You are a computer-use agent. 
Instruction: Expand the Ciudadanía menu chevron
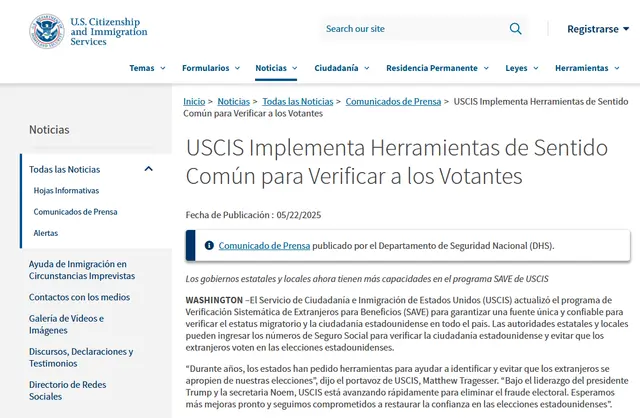tap(367, 68)
